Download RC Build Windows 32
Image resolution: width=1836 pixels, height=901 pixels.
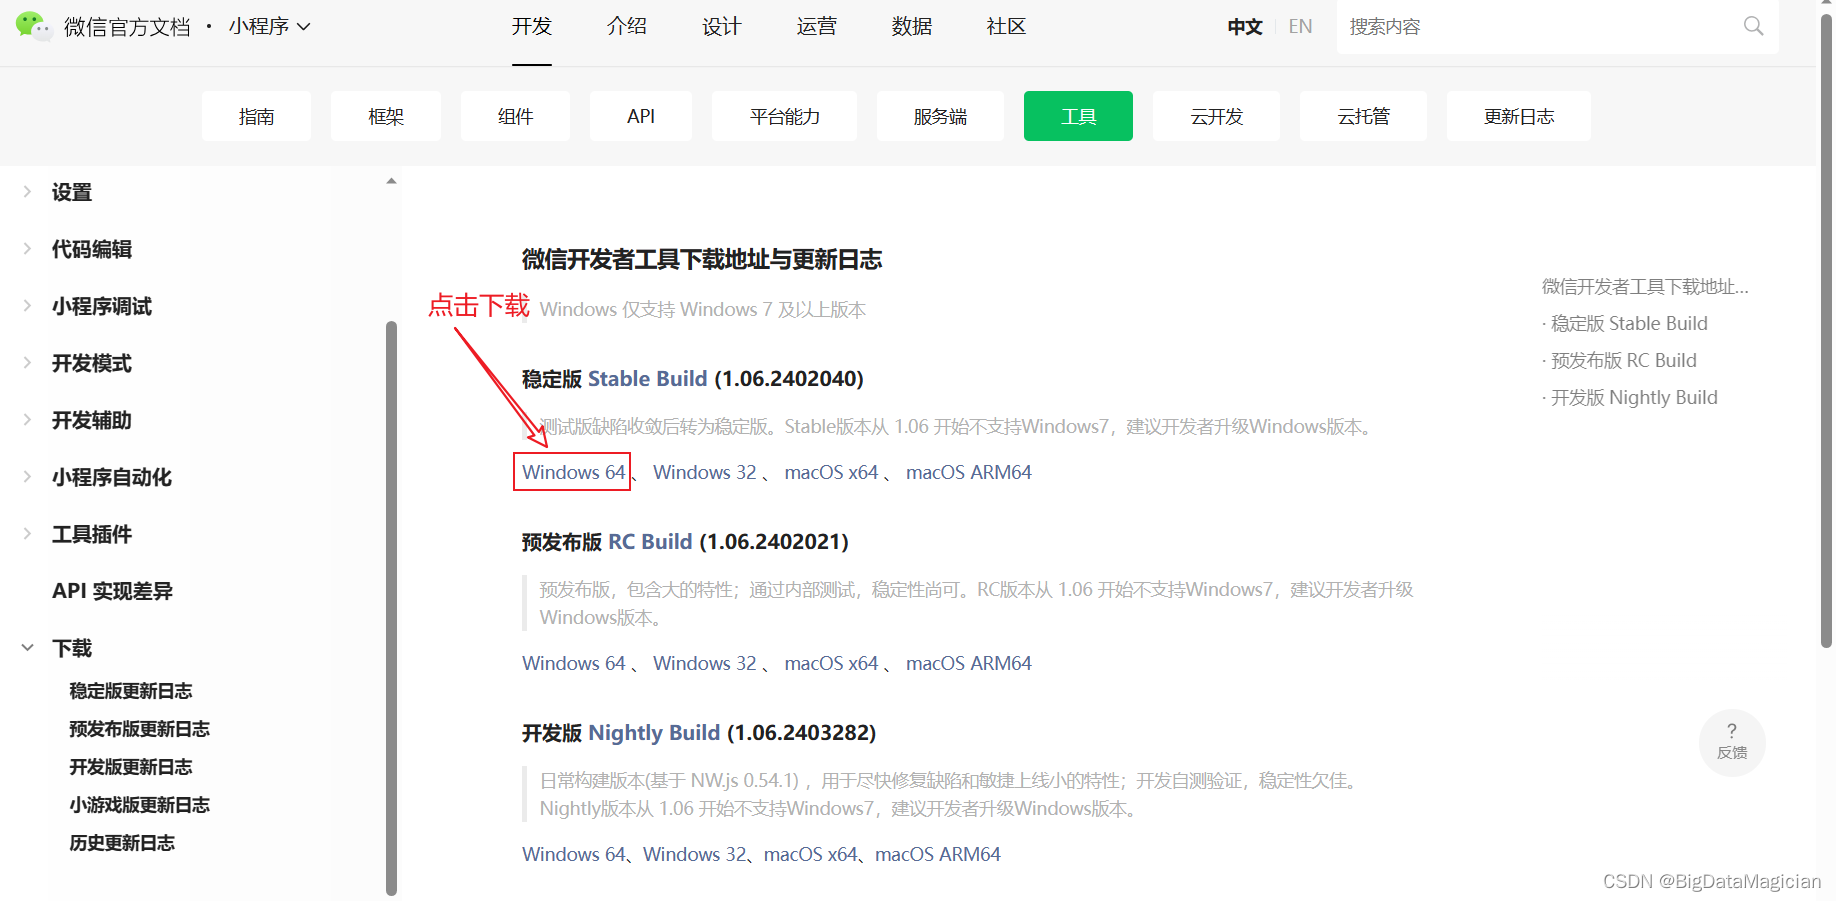pyautogui.click(x=705, y=663)
